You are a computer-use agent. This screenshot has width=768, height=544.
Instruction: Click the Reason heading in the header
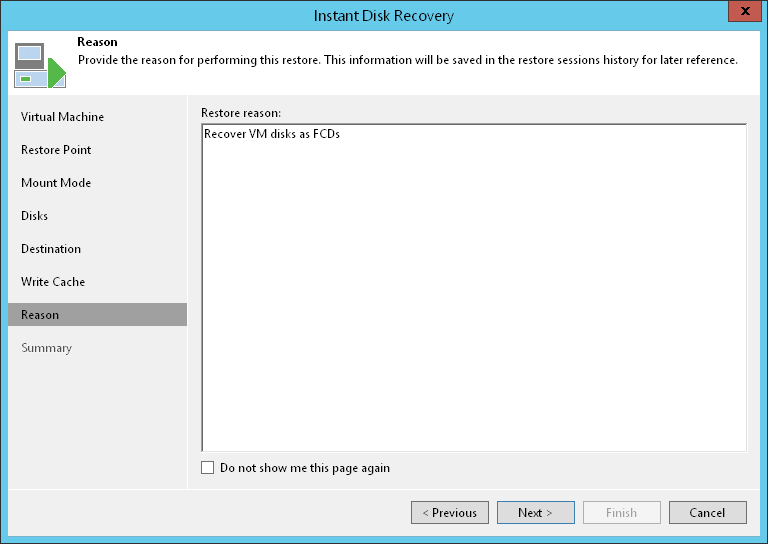tap(97, 43)
